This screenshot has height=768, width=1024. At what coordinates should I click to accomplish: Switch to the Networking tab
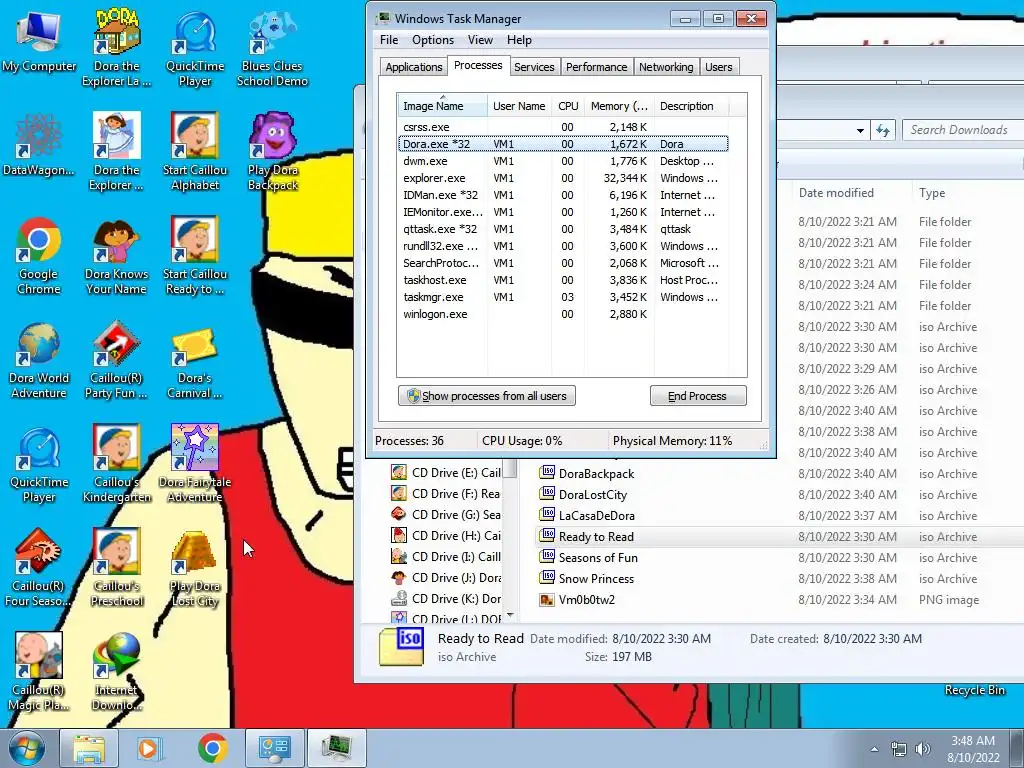pos(666,67)
